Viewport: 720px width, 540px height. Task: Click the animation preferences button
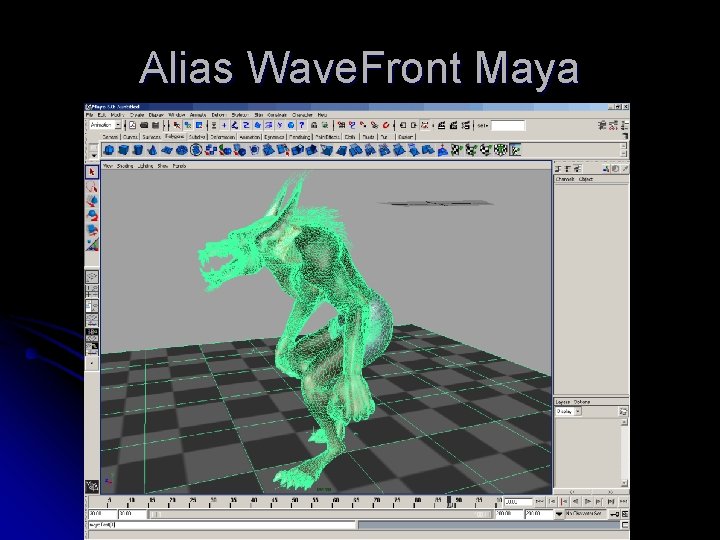[x=624, y=514]
